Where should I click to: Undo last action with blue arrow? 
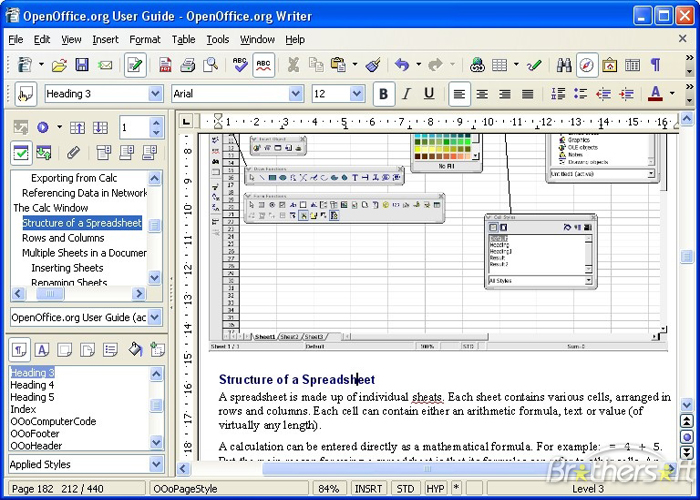[x=402, y=65]
